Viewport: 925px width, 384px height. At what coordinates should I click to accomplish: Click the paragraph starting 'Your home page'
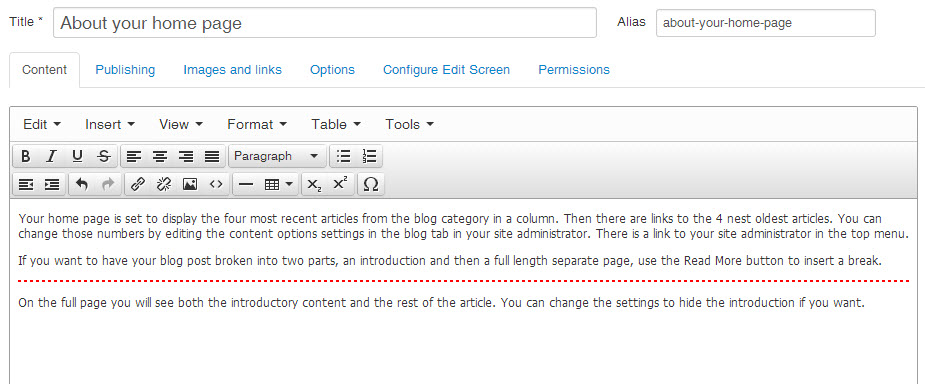(463, 226)
